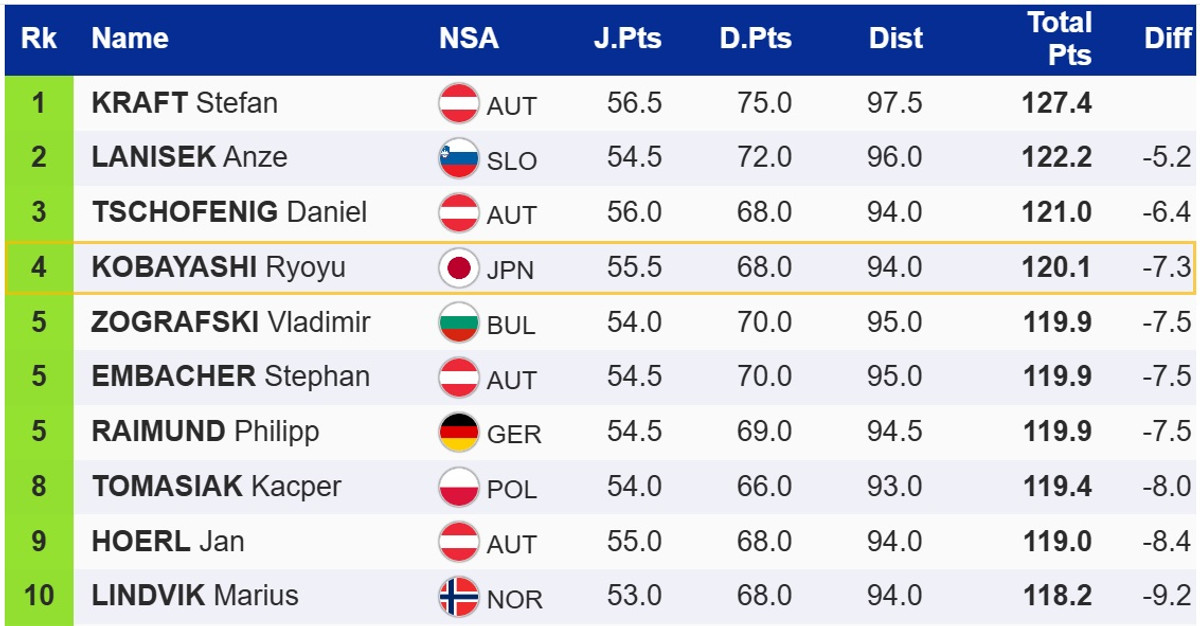Open EMBACHER Stephan athlete link
This screenshot has height=626, width=1200.
[x=230, y=377]
